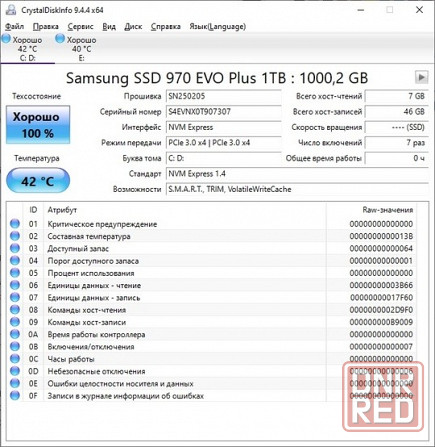Click status circle for Небезопасные отключения
This screenshot has height=447, width=435.
point(15,371)
